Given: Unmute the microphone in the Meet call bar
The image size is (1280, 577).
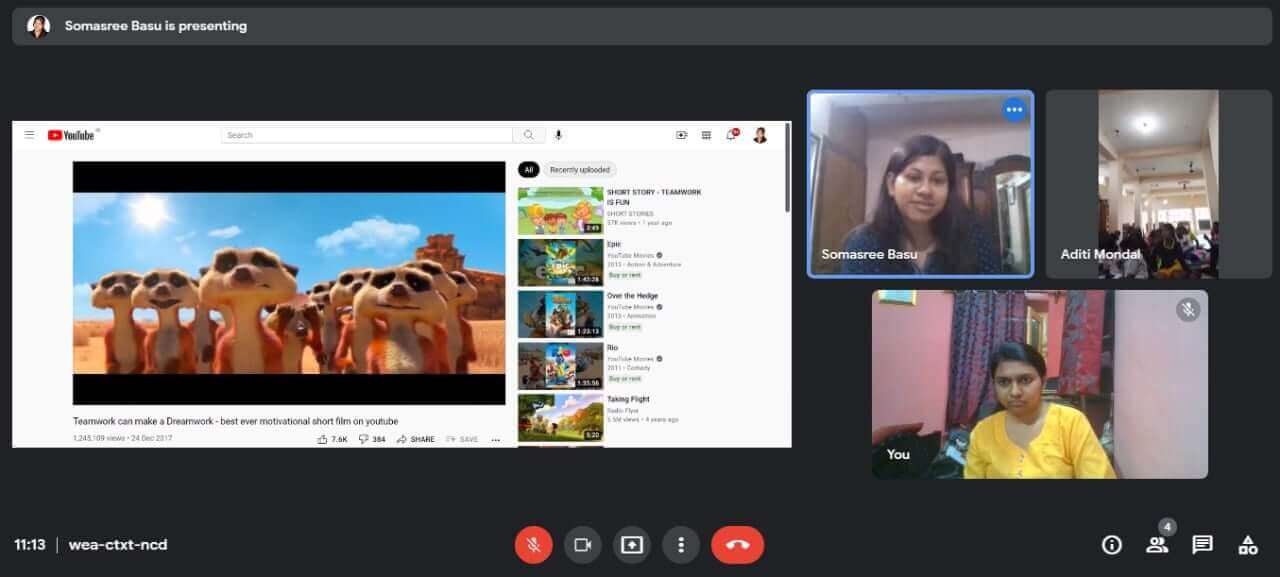Looking at the screenshot, I should [533, 545].
